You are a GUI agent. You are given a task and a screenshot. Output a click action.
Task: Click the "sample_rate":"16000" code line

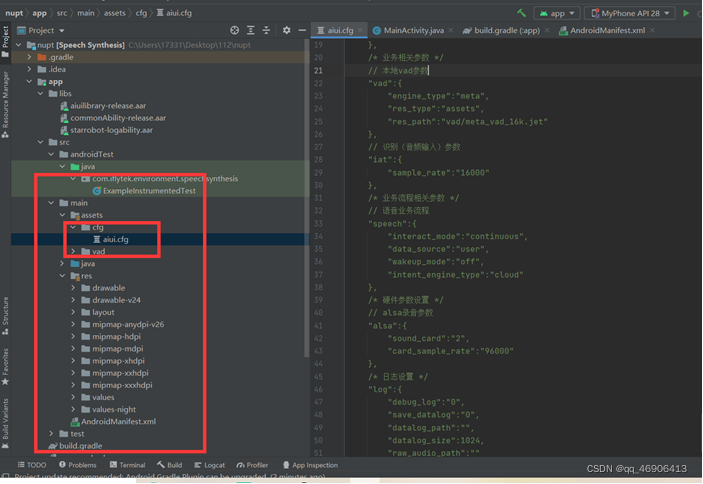click(438, 173)
